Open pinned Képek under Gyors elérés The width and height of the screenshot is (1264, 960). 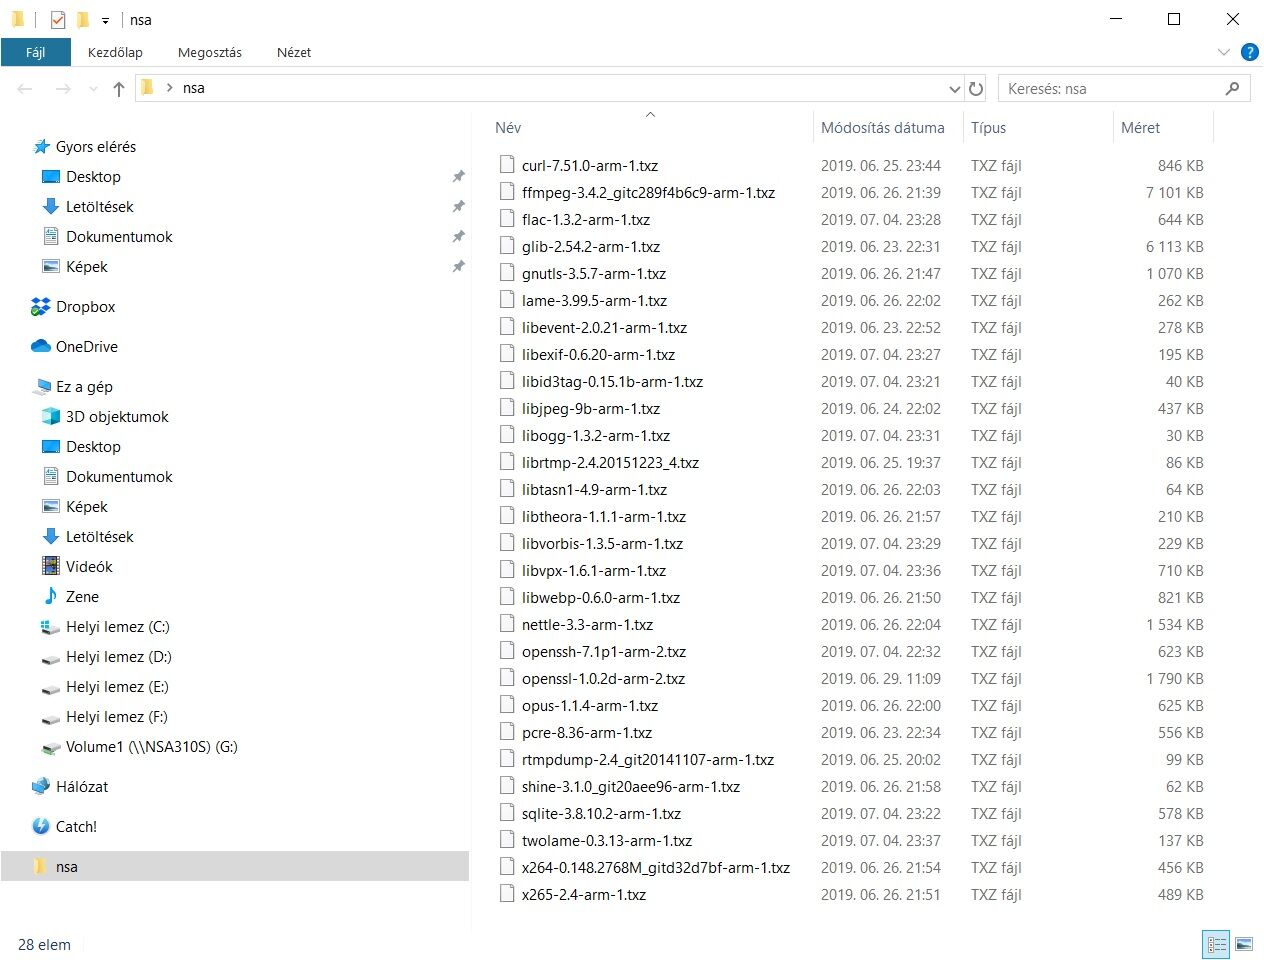[x=86, y=267]
